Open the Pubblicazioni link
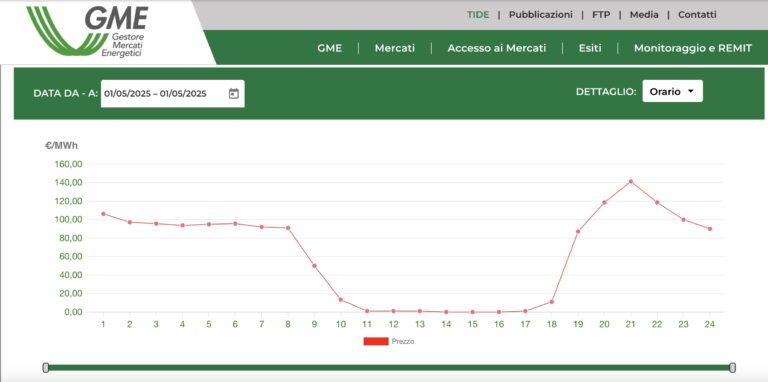Image resolution: width=768 pixels, height=382 pixels. pyautogui.click(x=540, y=15)
